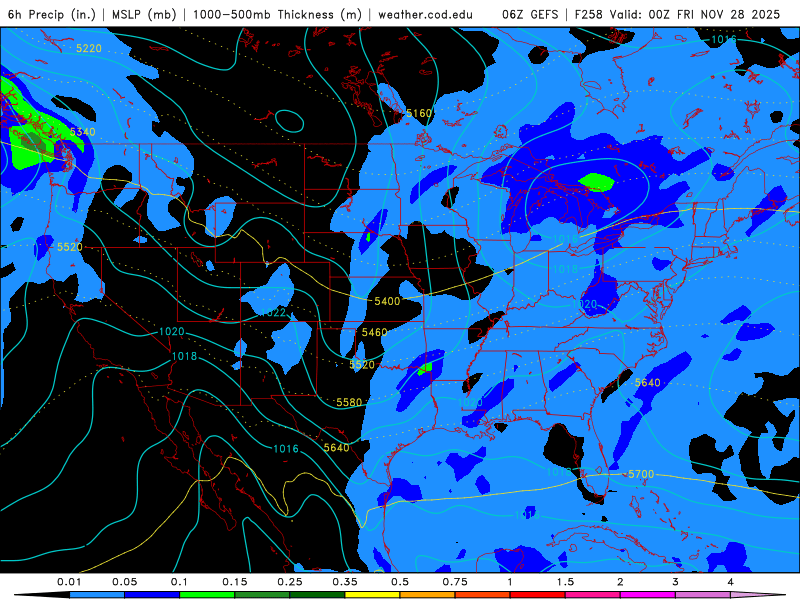Click the 0.15 legend tick label

click(235, 582)
